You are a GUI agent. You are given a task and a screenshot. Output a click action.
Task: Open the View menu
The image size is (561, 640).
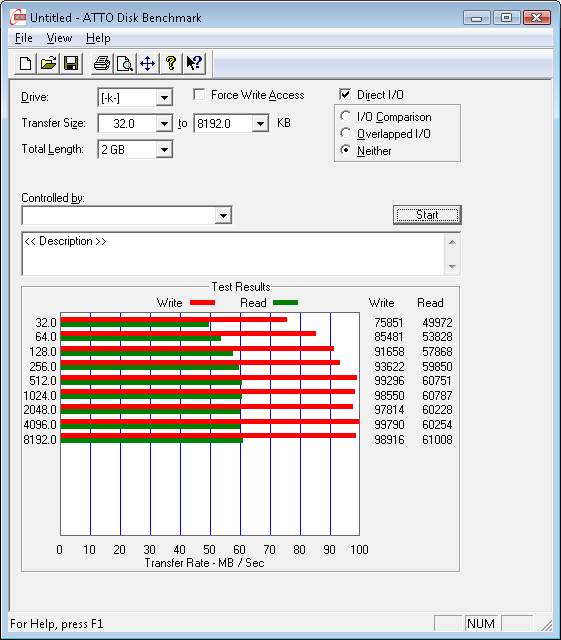(x=59, y=38)
